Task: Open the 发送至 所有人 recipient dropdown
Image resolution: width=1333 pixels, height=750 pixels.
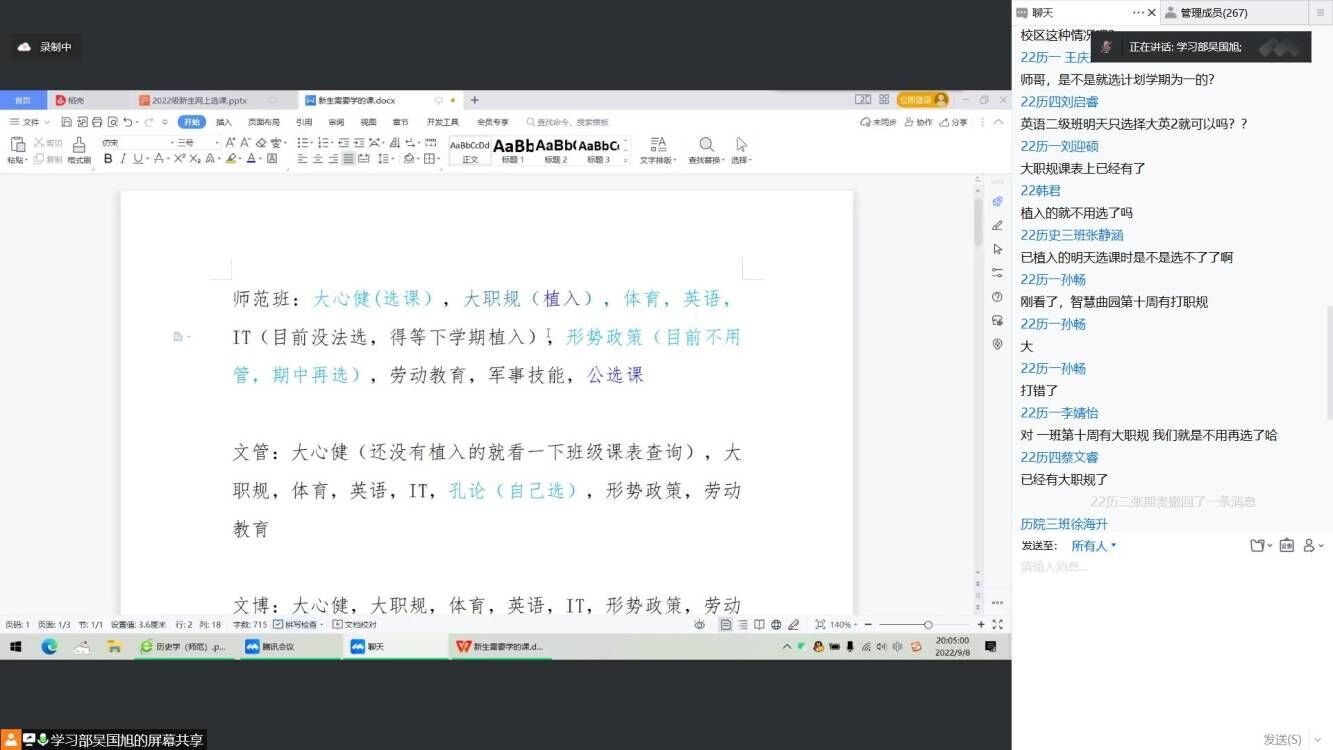Action: pos(1093,546)
